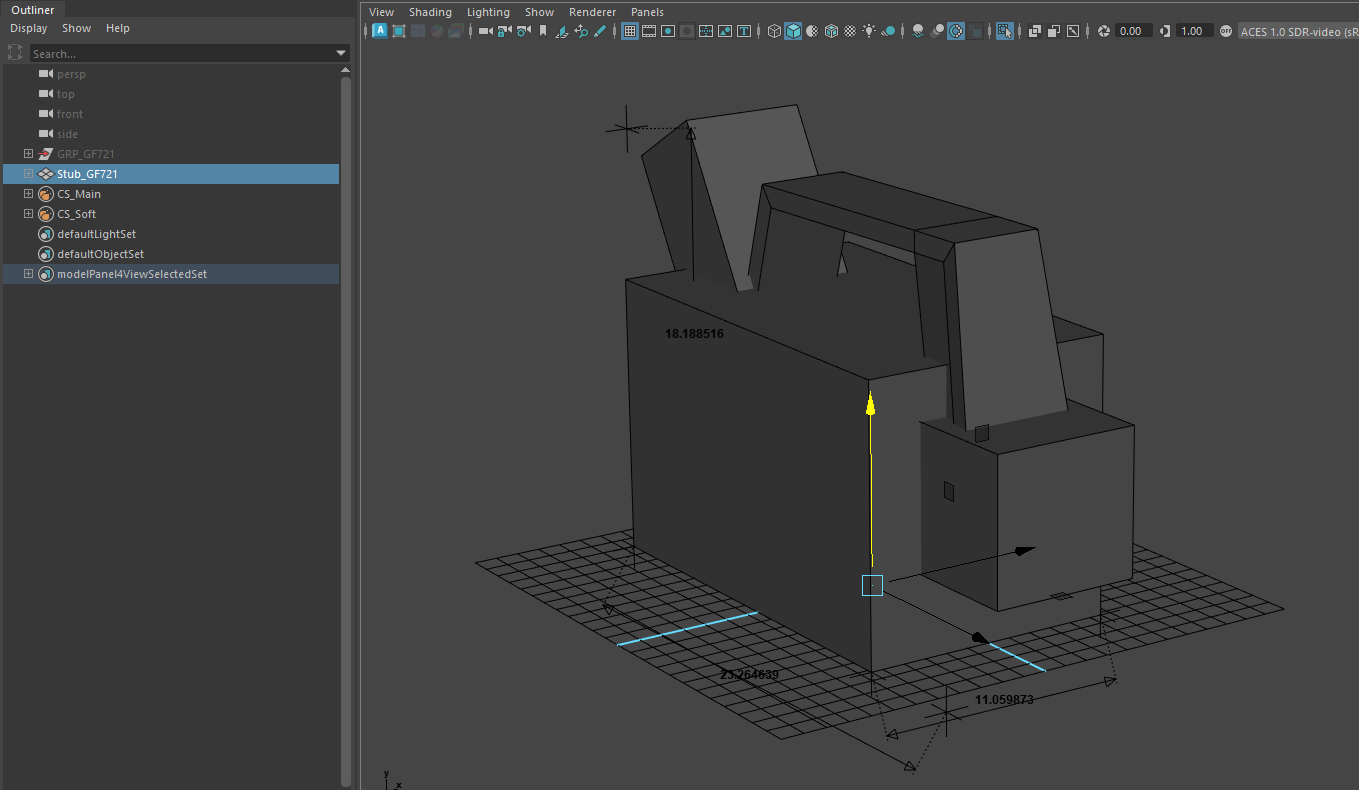Click the Image Plane icon
This screenshot has height=790, width=1359.
[562, 31]
